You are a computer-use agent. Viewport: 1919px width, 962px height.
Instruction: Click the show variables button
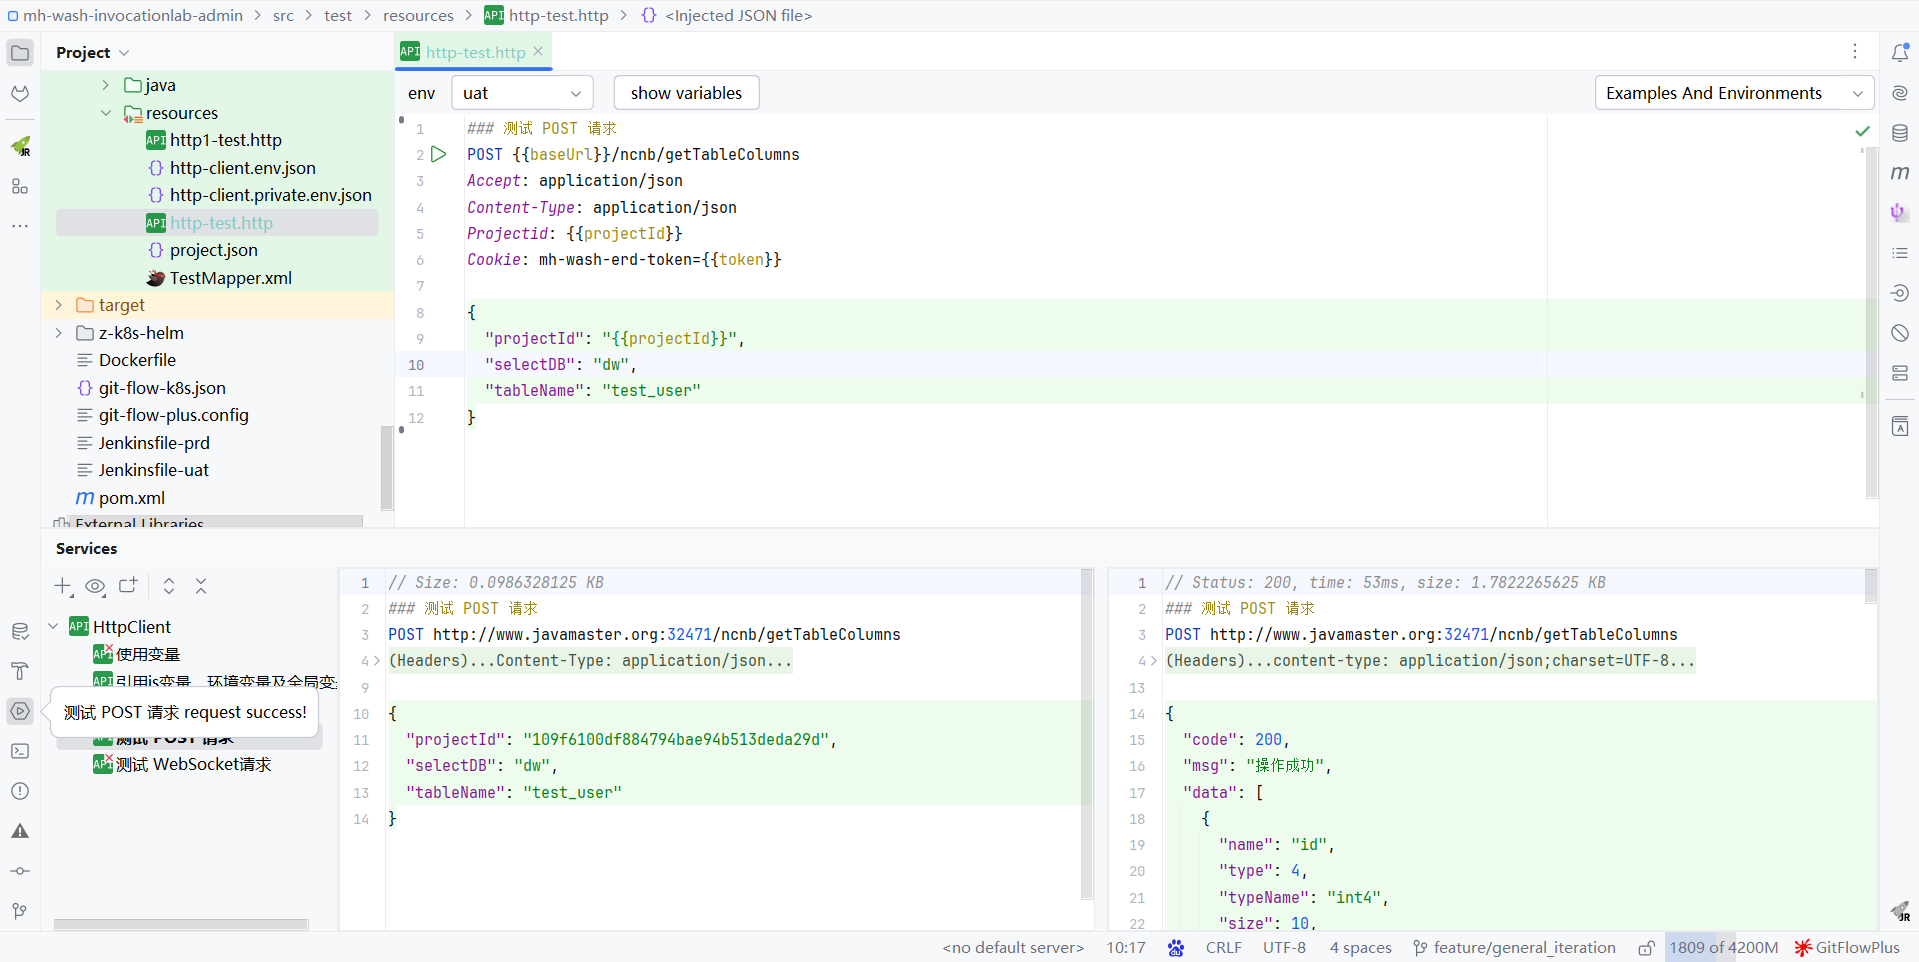pyautogui.click(x=686, y=93)
